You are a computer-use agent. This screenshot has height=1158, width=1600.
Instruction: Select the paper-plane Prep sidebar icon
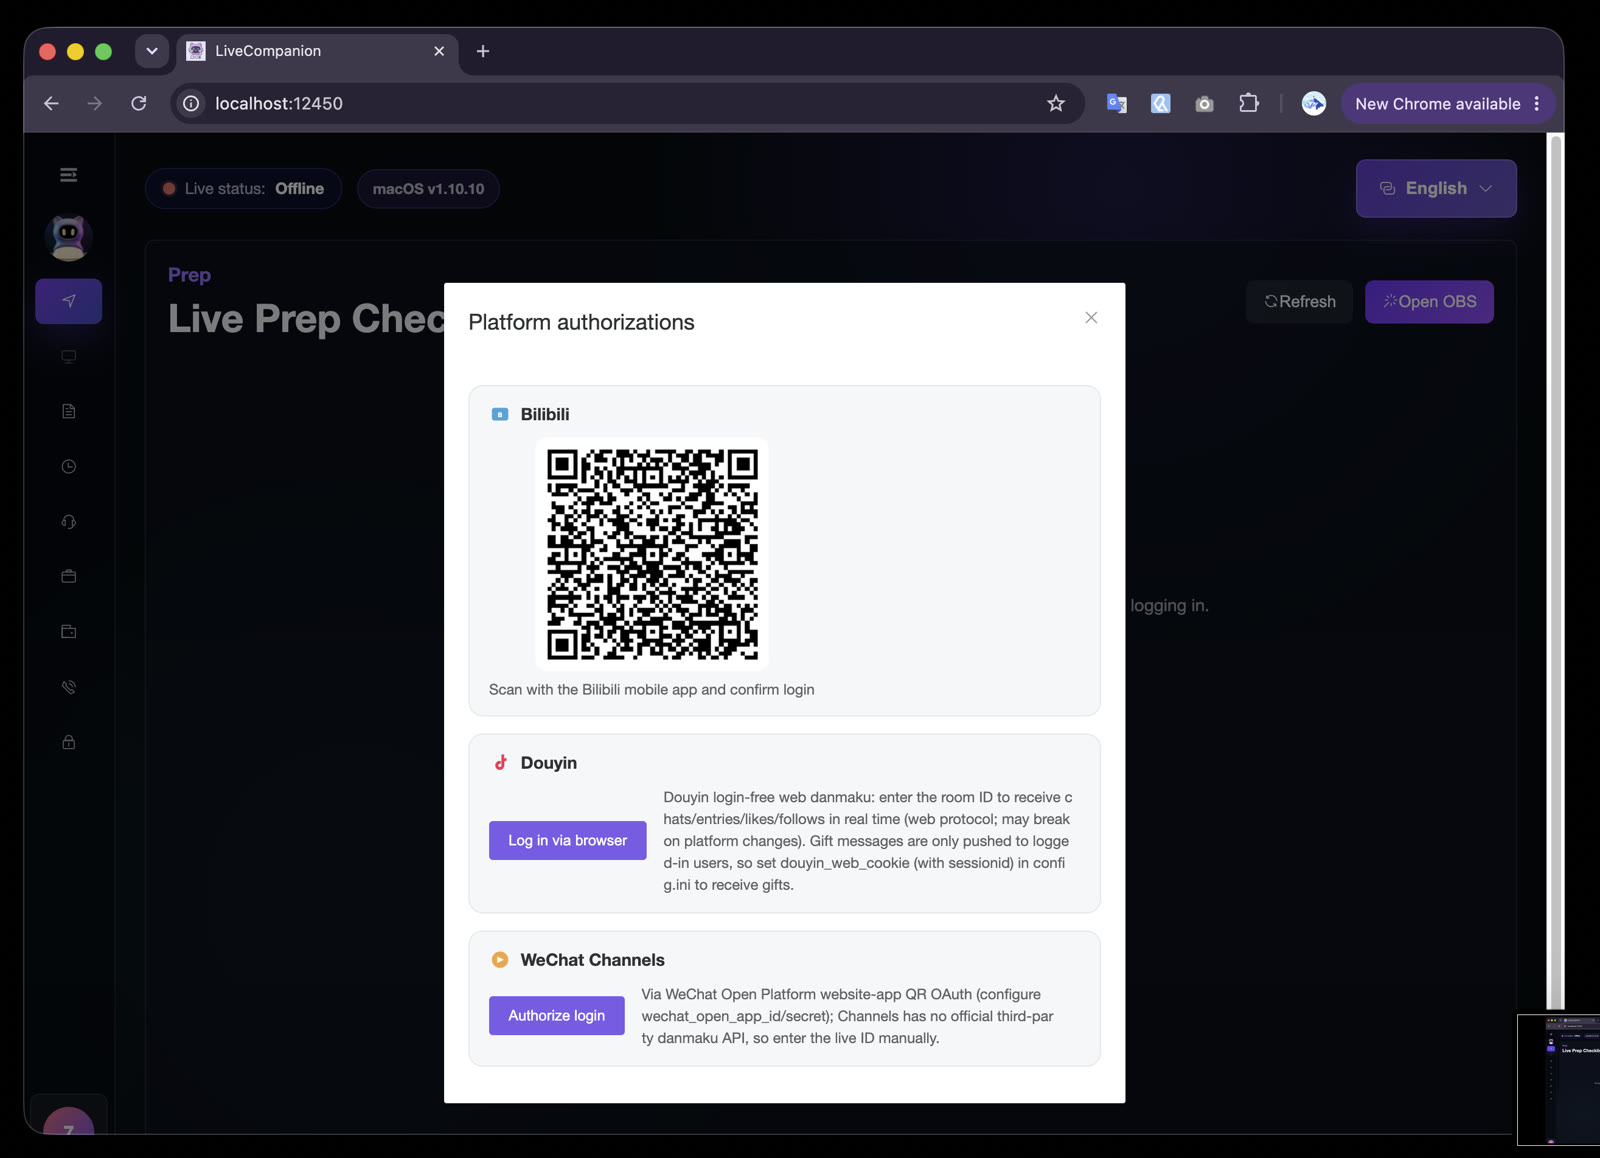tap(68, 301)
